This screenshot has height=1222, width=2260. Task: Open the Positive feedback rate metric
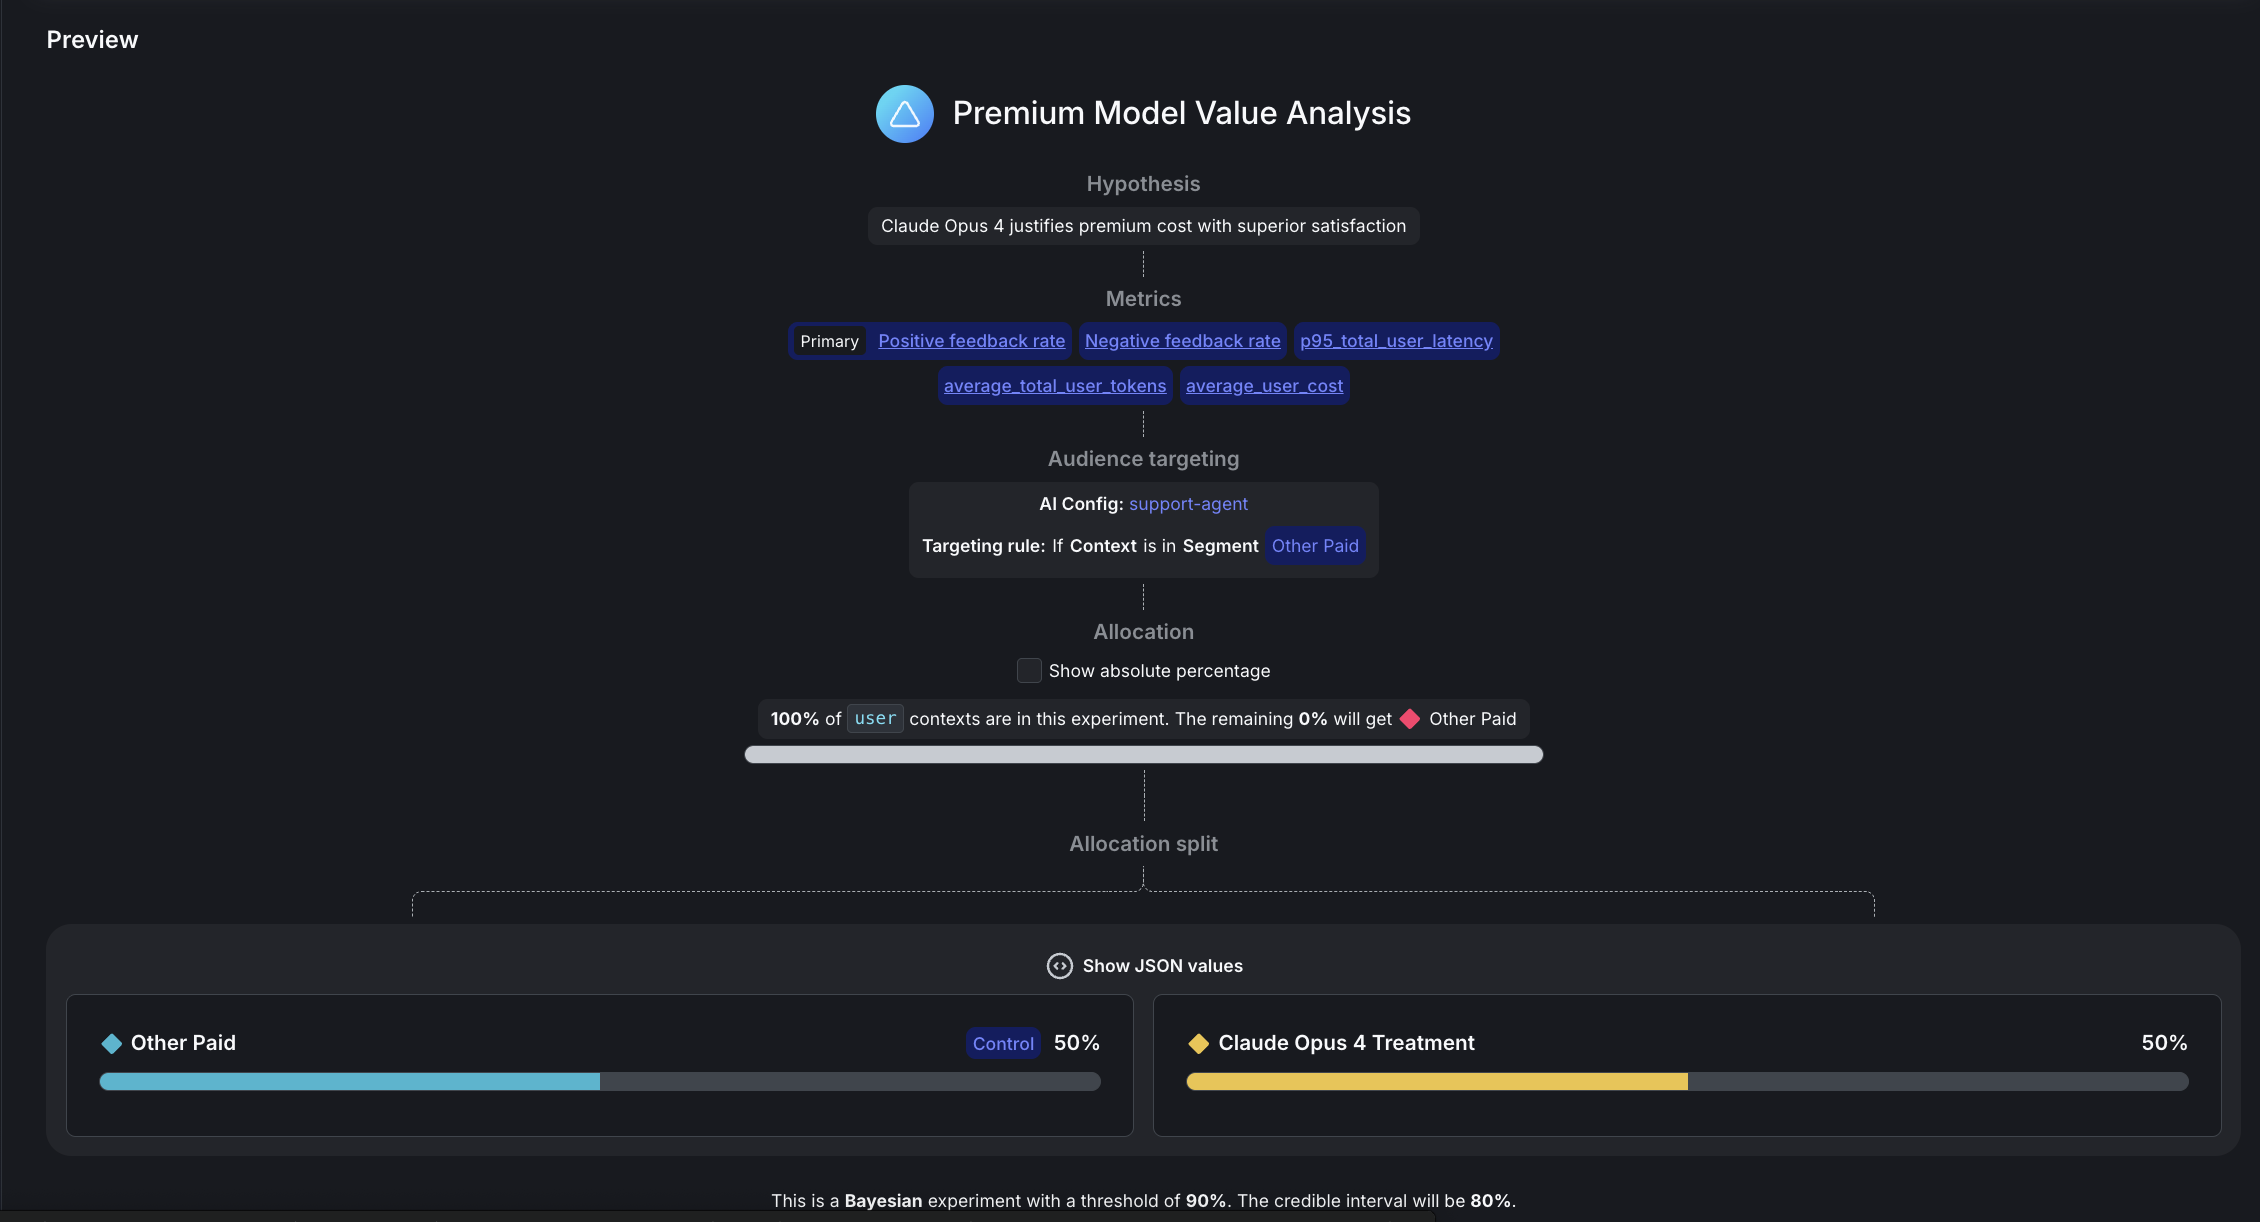pos(971,341)
